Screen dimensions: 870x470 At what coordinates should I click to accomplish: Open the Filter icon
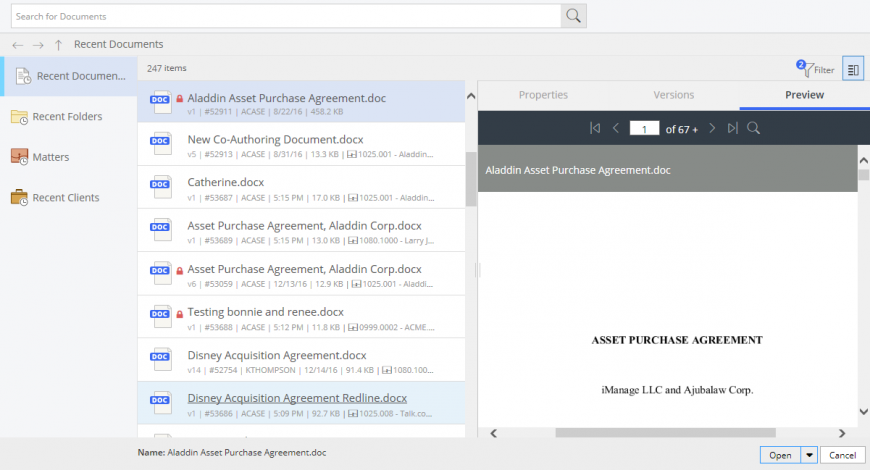816,69
